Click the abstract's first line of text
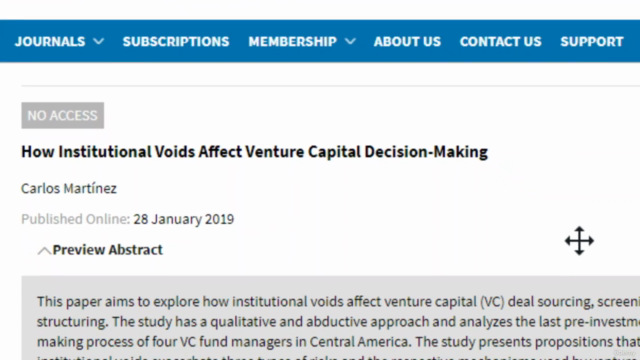The width and height of the screenshot is (640, 360). point(338,302)
